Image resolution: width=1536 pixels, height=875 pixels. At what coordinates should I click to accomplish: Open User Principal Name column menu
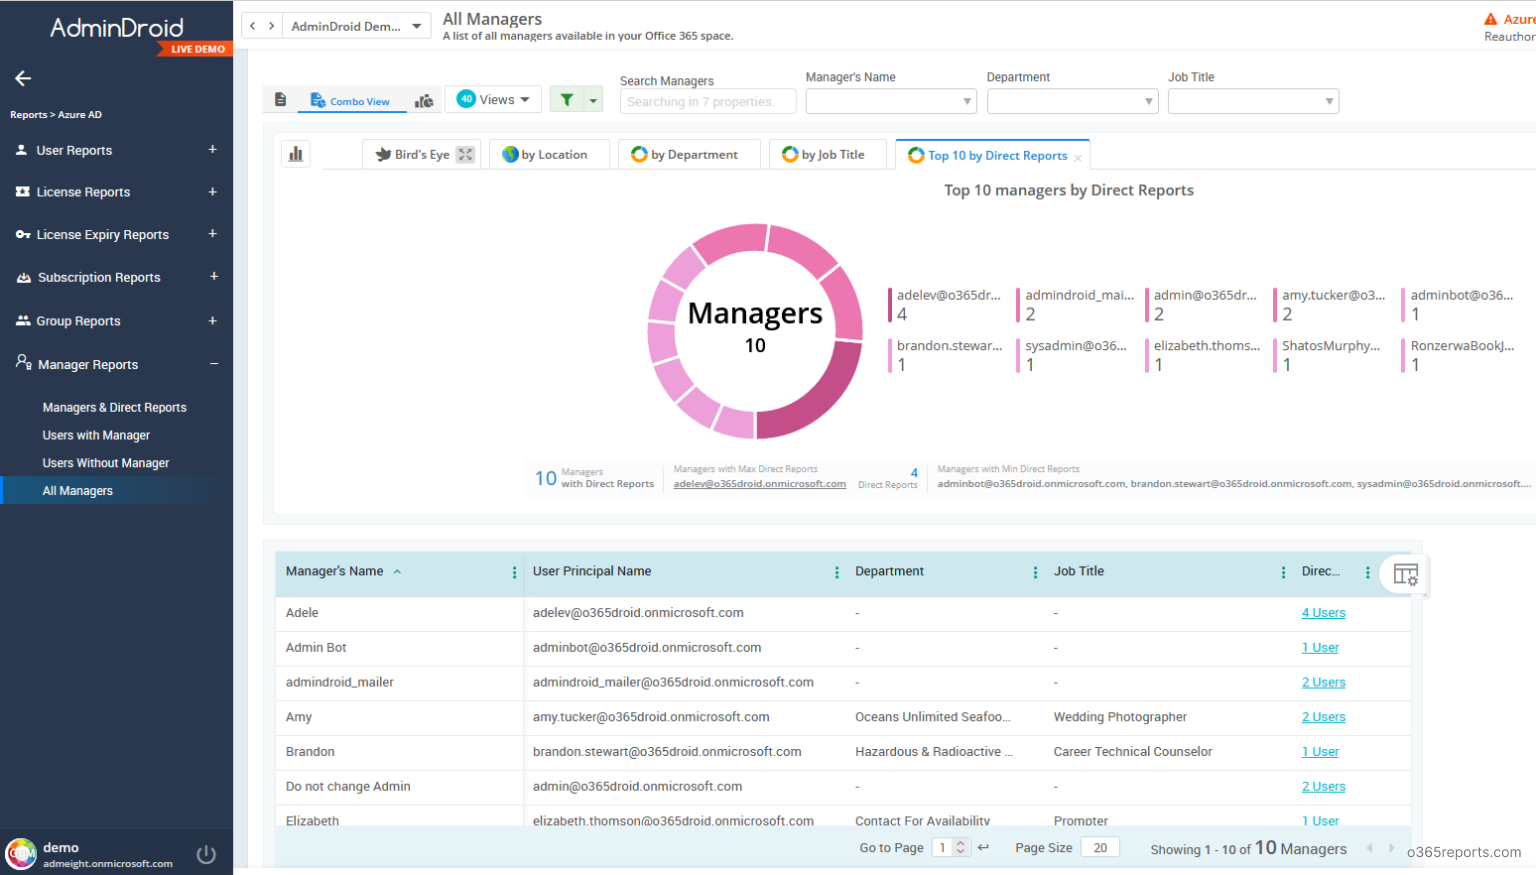[x=837, y=572]
